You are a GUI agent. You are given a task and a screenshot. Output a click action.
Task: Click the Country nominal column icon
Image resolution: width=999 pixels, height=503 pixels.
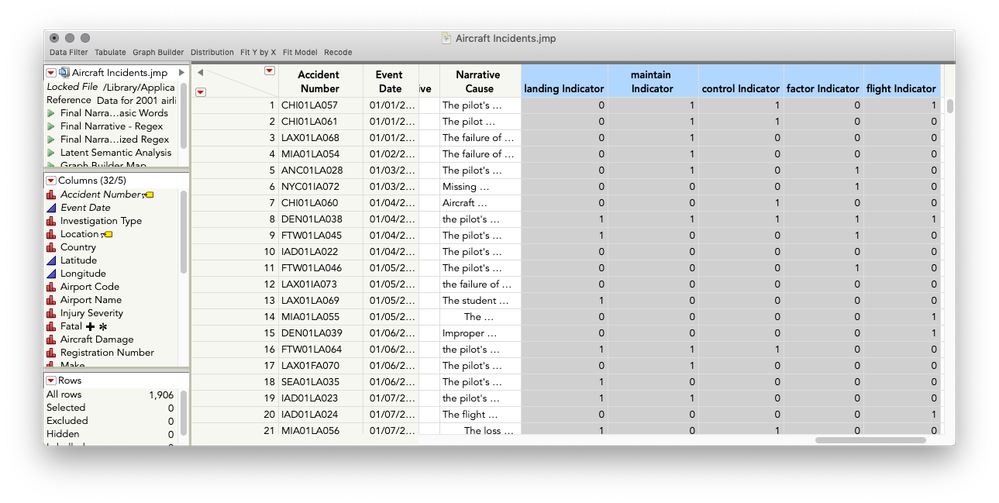click(x=52, y=247)
